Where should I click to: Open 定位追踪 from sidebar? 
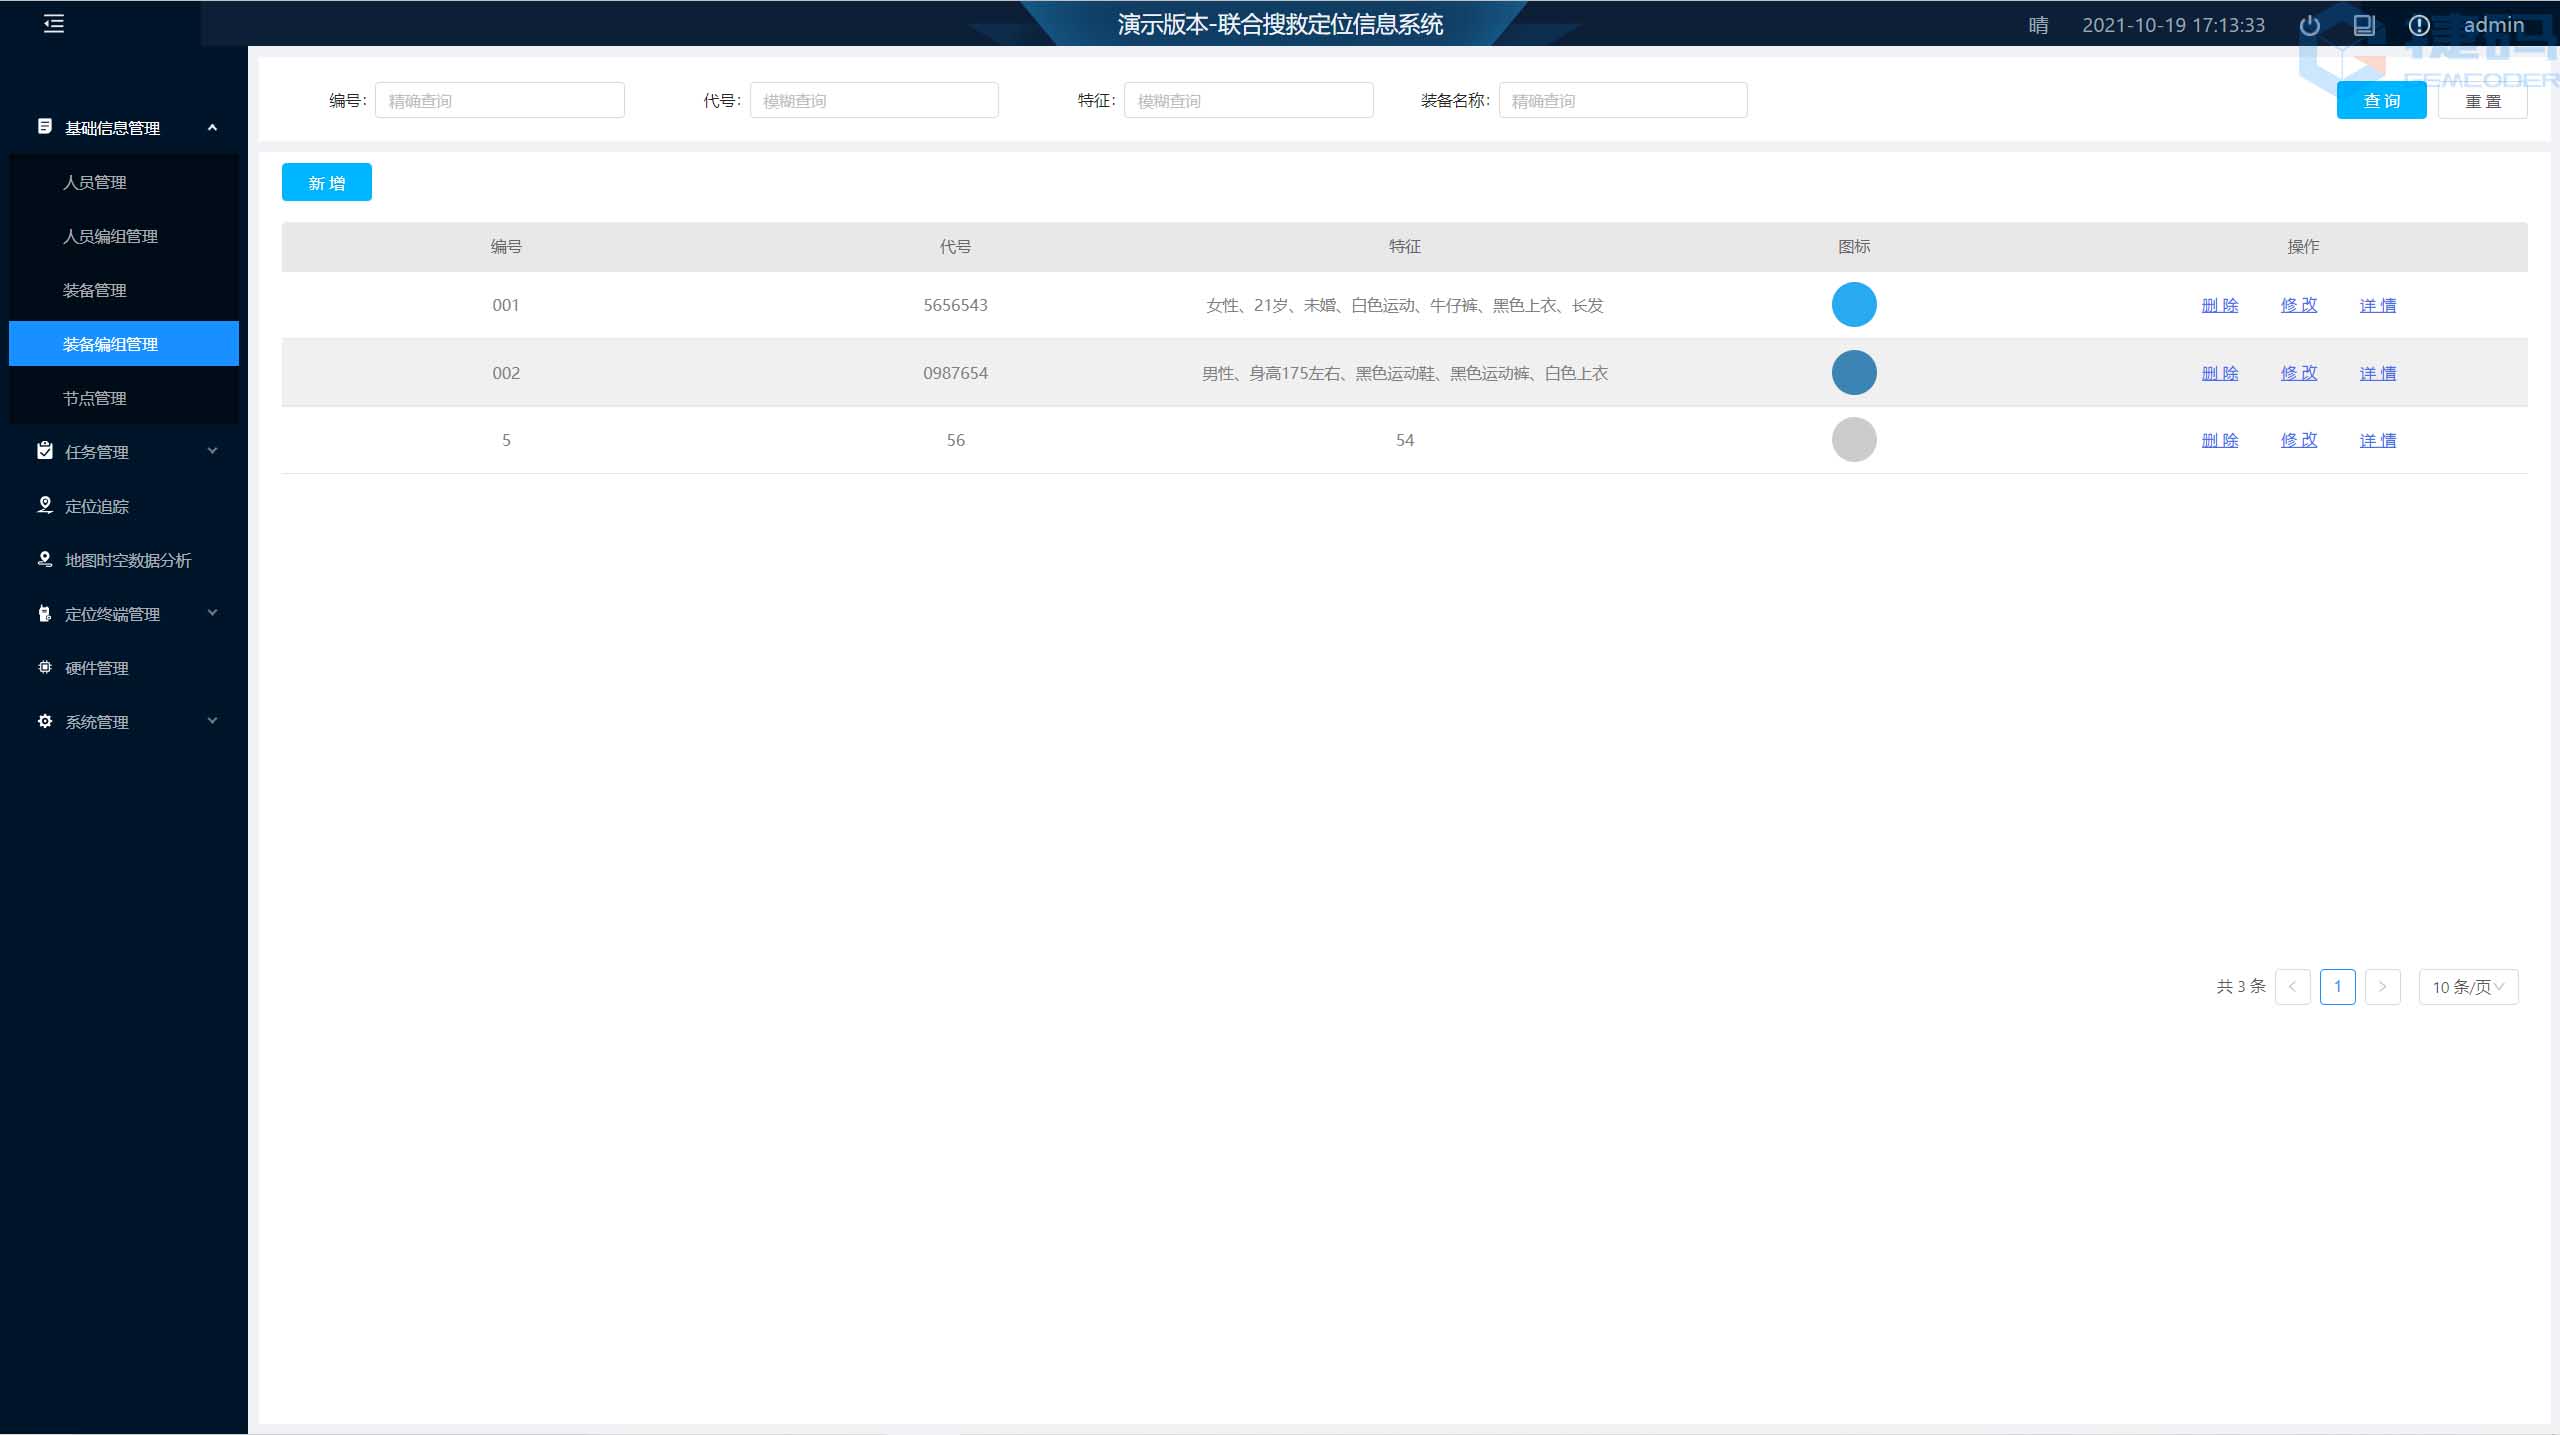95,505
